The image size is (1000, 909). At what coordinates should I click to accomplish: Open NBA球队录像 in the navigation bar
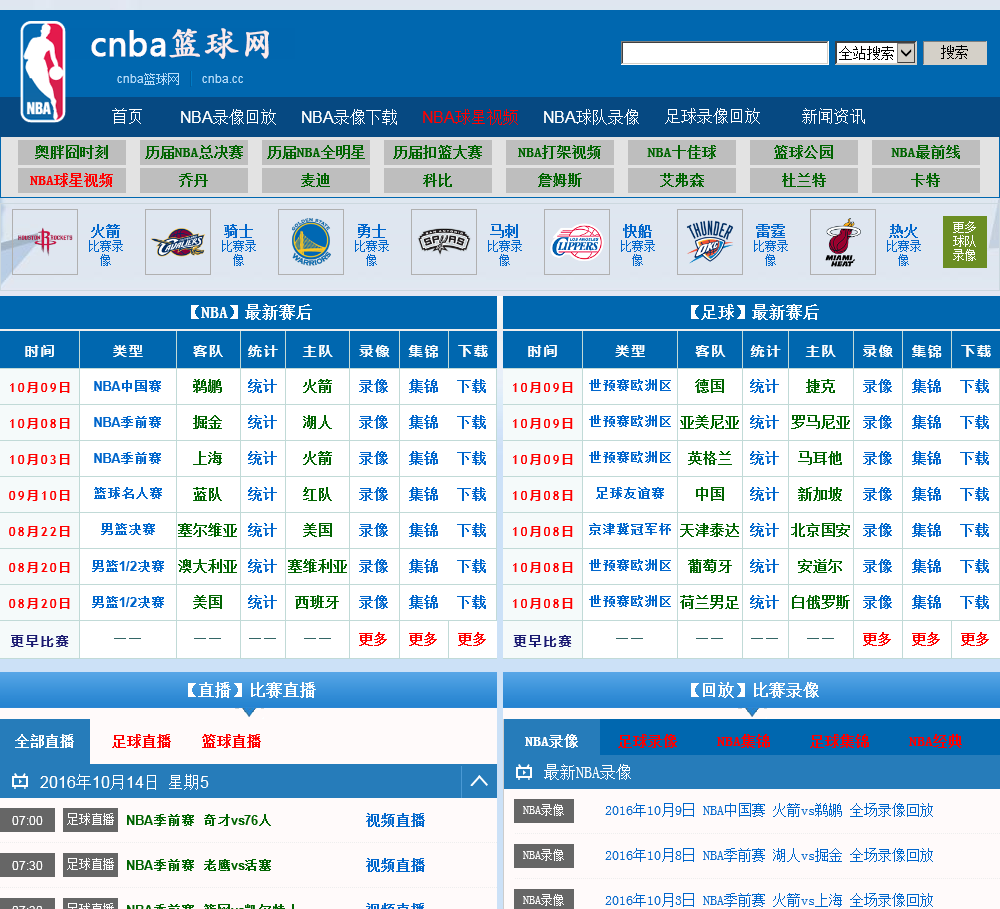(x=591, y=117)
